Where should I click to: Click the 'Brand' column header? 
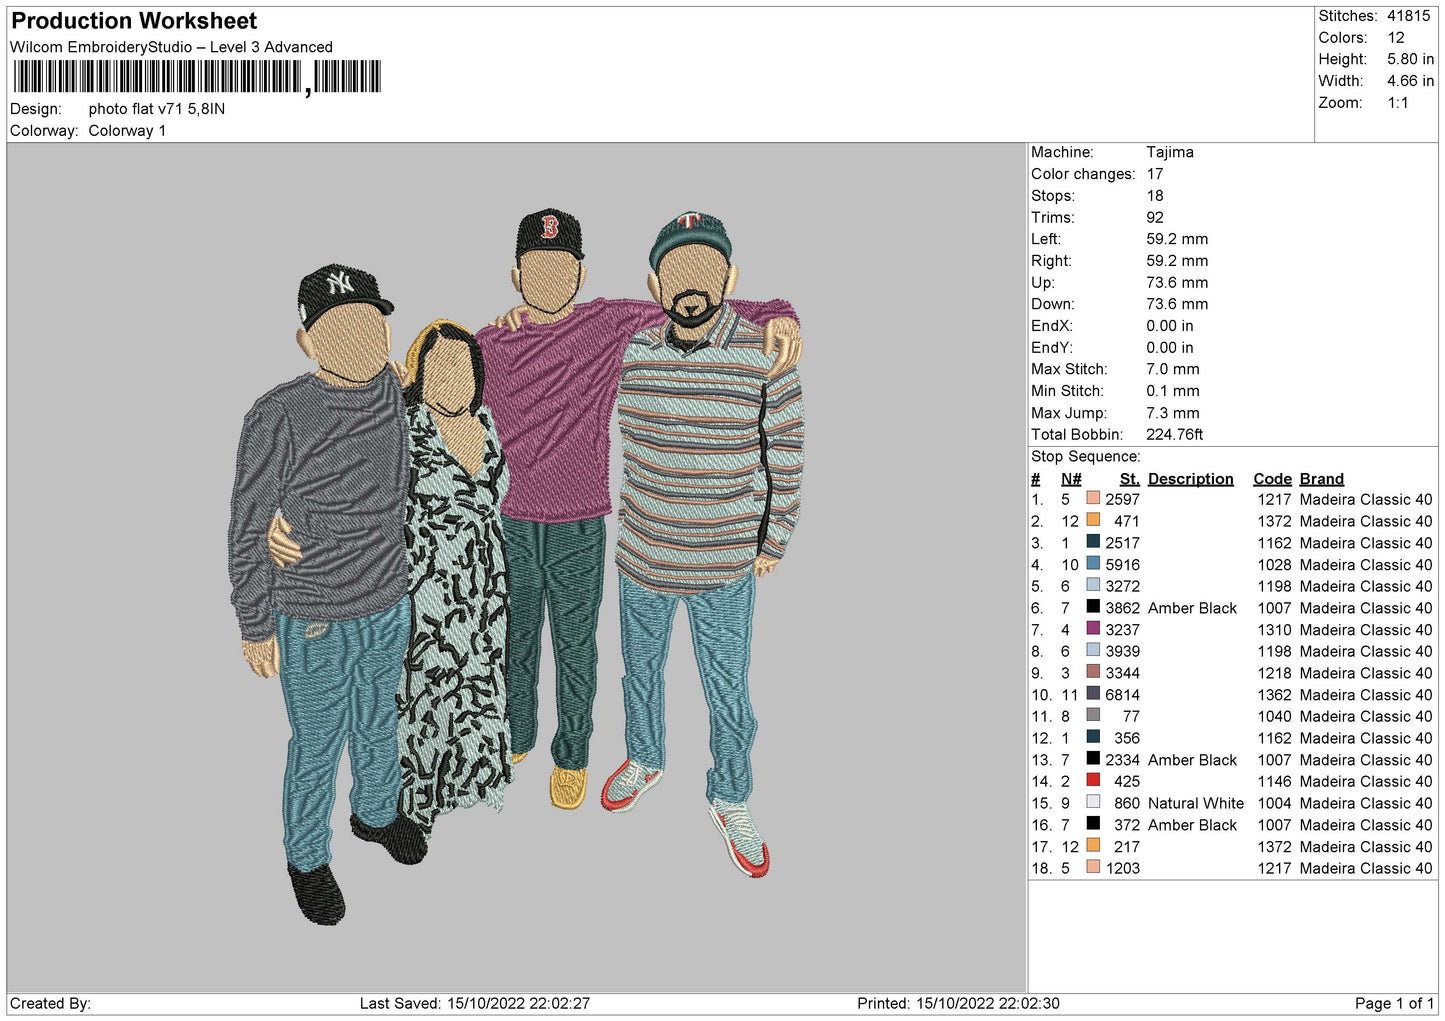pyautogui.click(x=1321, y=479)
